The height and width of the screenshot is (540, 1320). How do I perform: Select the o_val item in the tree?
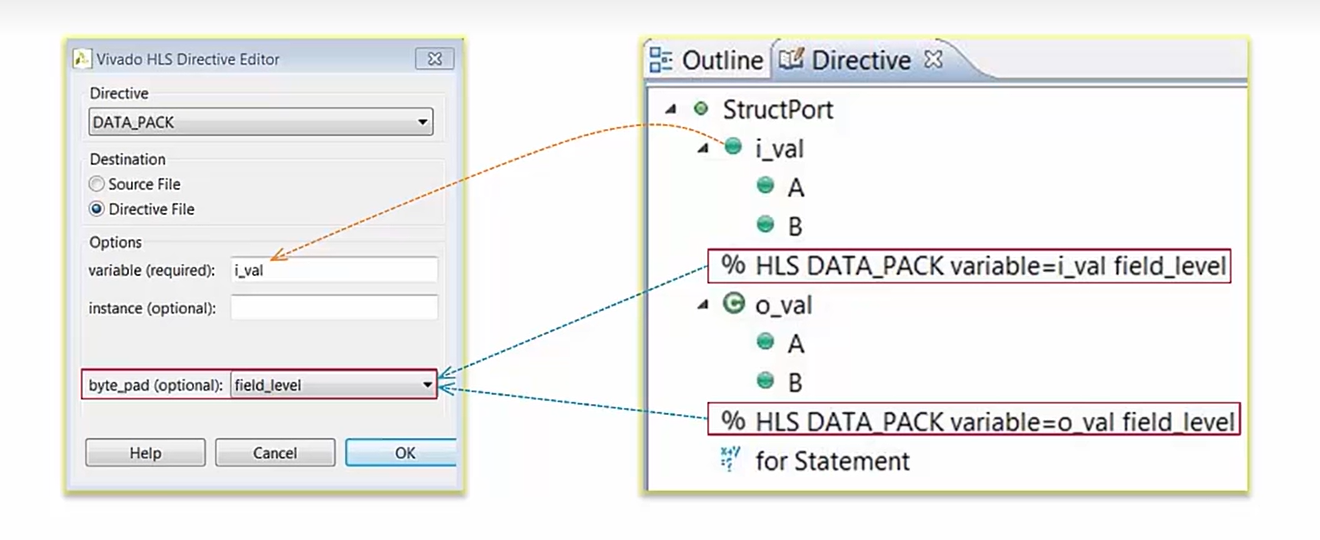783,305
